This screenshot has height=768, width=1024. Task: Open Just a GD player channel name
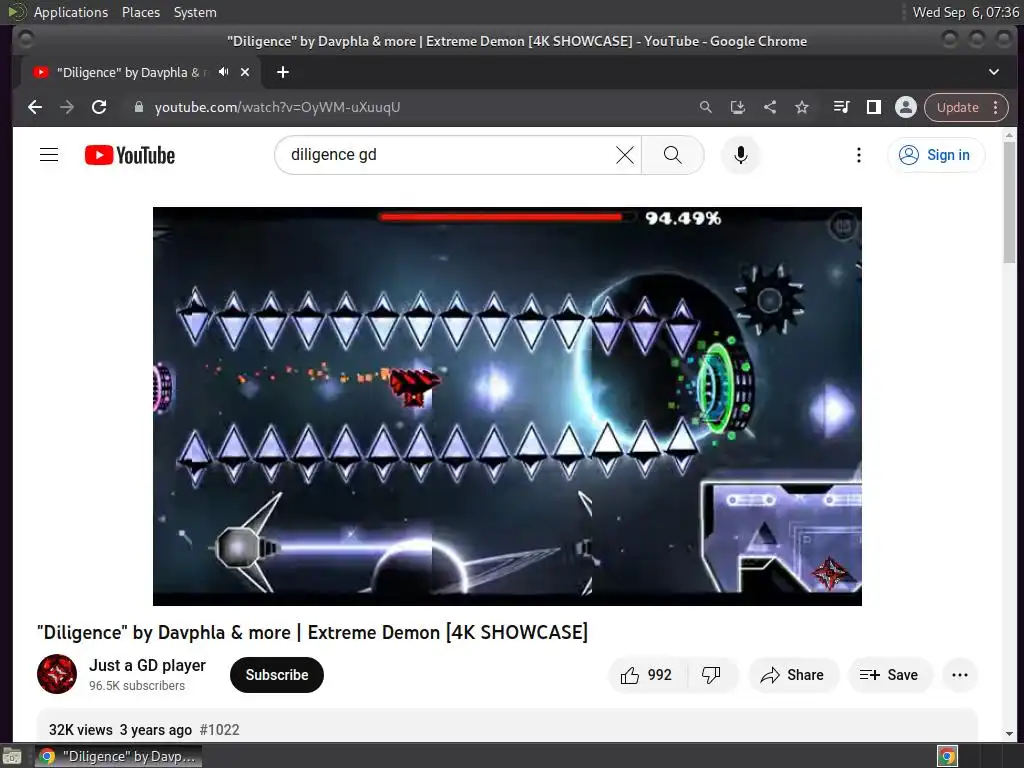pyautogui.click(x=148, y=665)
